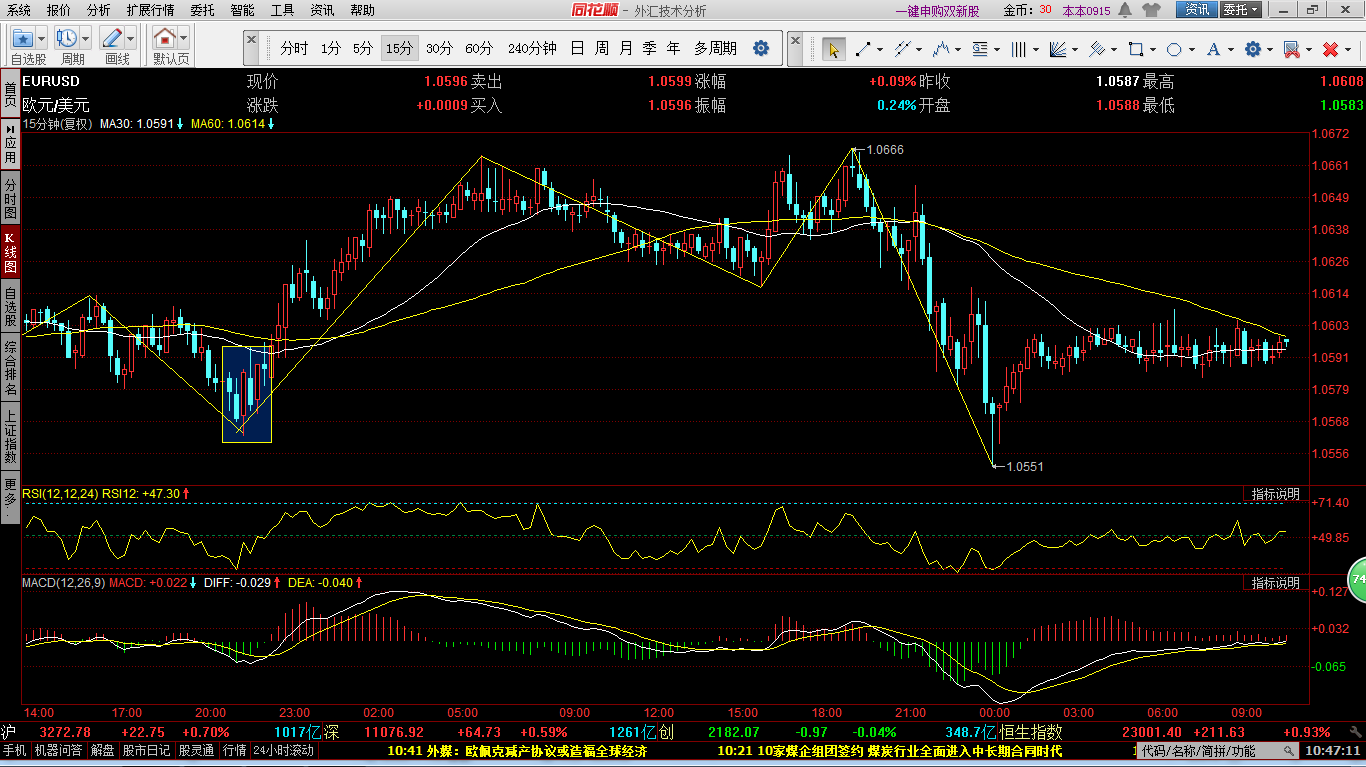Click the 自选股 star folder icon
1366x767 pixels.
click(x=24, y=38)
